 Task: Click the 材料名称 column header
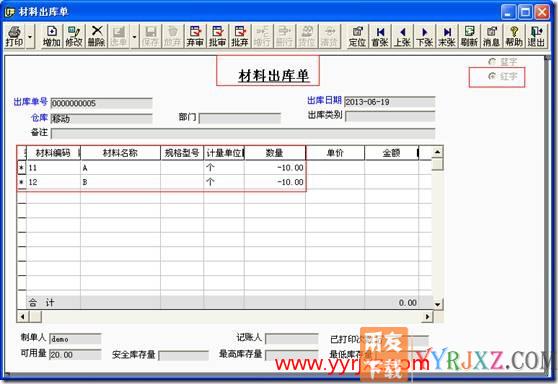120,153
